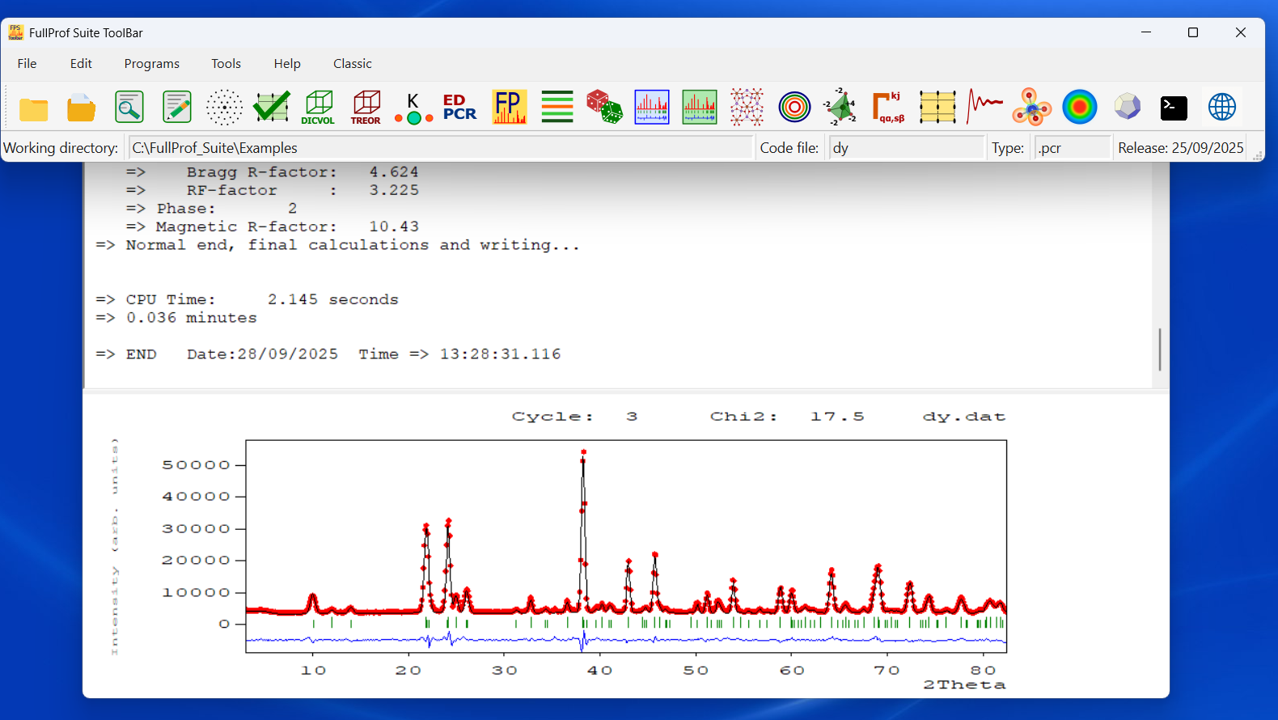This screenshot has height=720, width=1278.
Task: Open the Classic menu
Action: 352,63
